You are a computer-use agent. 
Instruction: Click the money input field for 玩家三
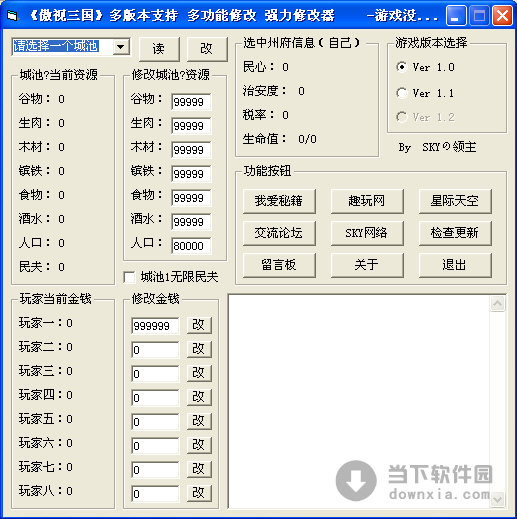(155, 374)
